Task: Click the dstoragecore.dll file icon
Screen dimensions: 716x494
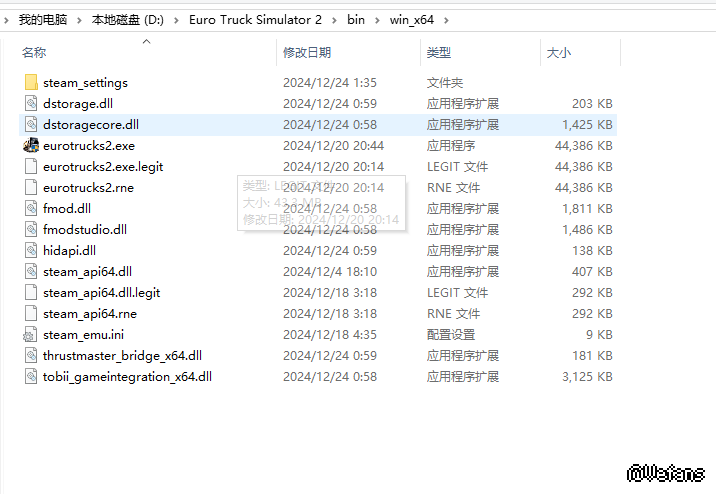Action: click(31, 125)
